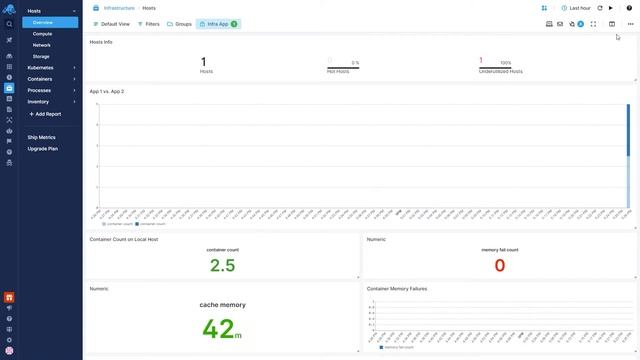Open the rocket icon in left rail

tap(9, 40)
